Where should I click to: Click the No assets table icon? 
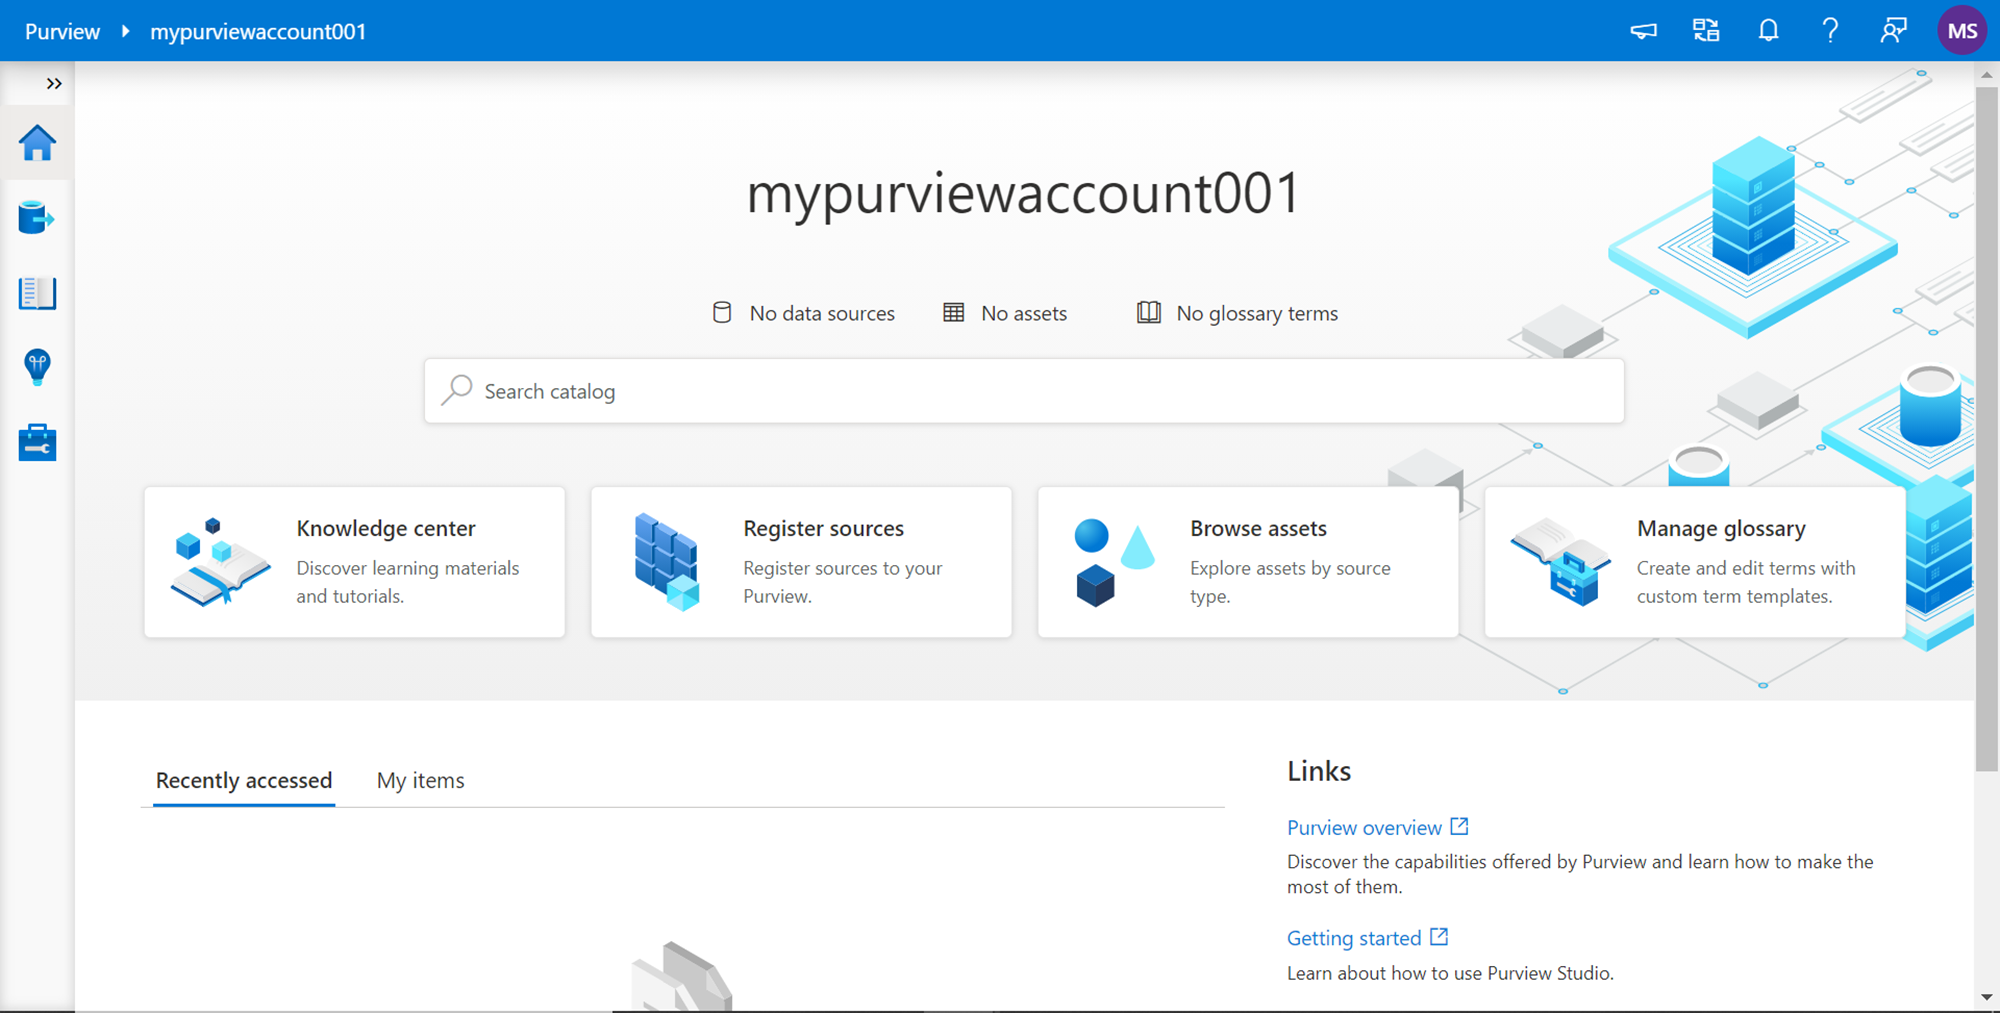(x=954, y=313)
